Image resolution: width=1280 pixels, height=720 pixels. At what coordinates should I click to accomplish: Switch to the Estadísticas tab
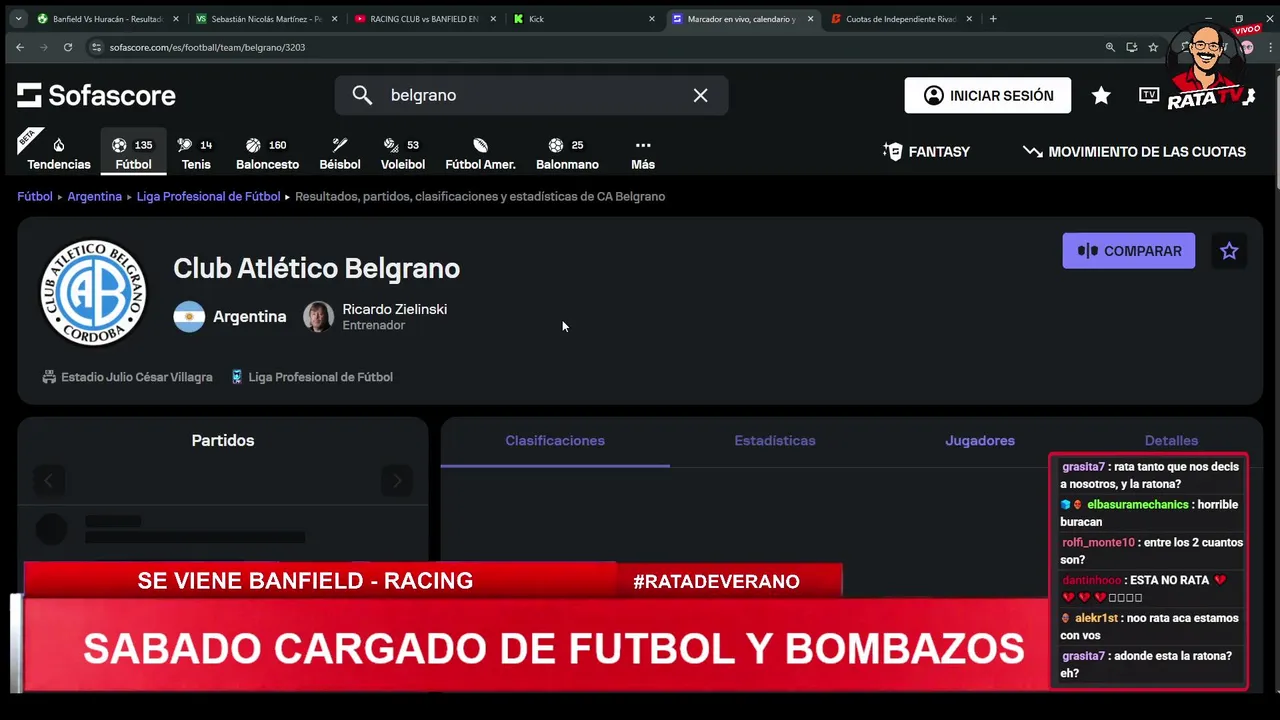(x=775, y=441)
